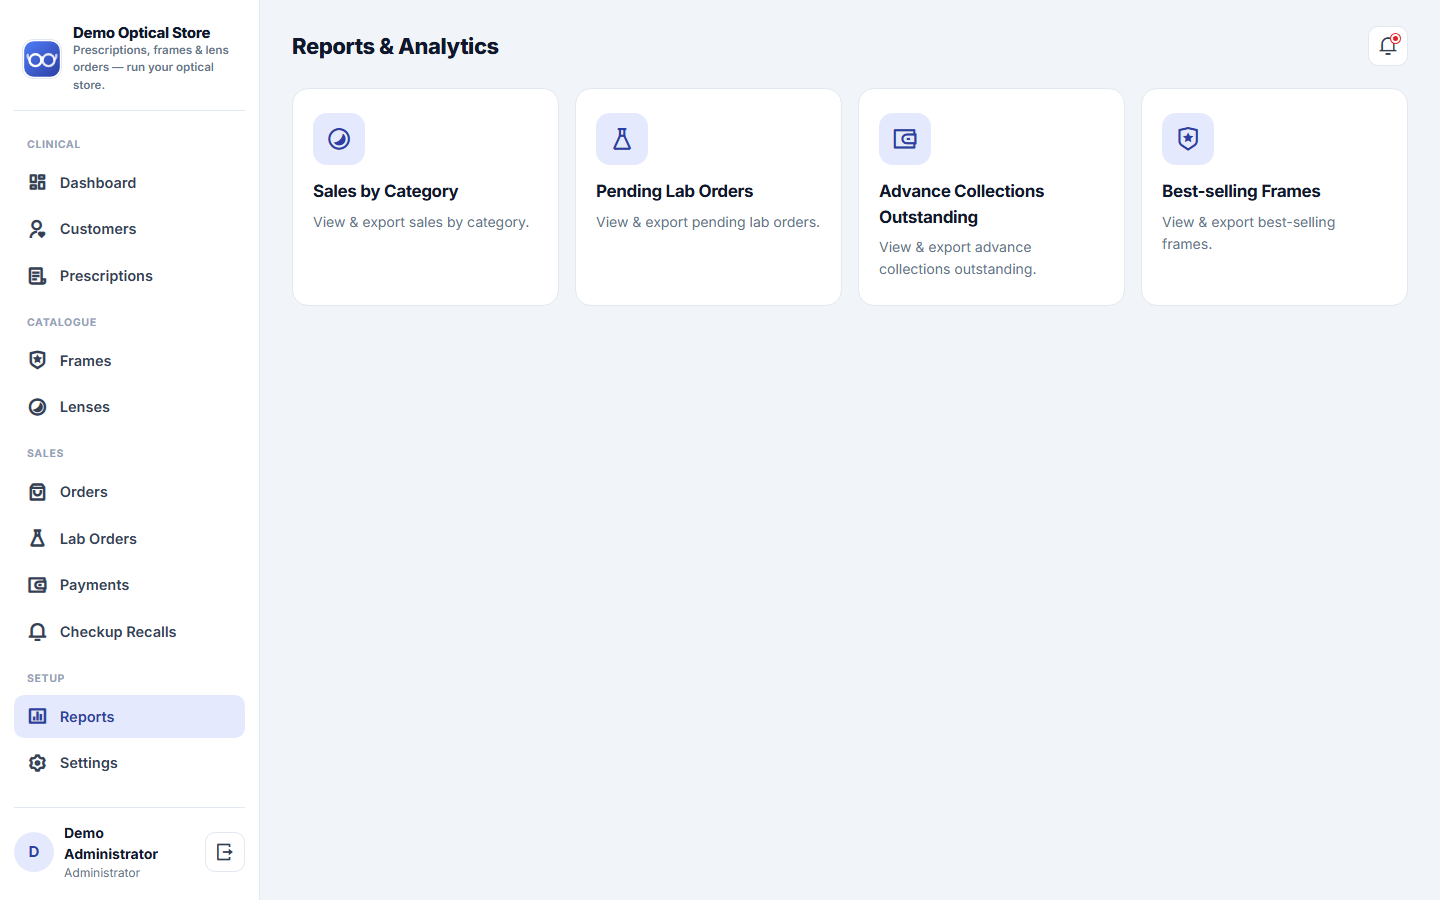This screenshot has width=1440, height=900.
Task: Click "View & export pending lab orders." text
Action: point(708,222)
